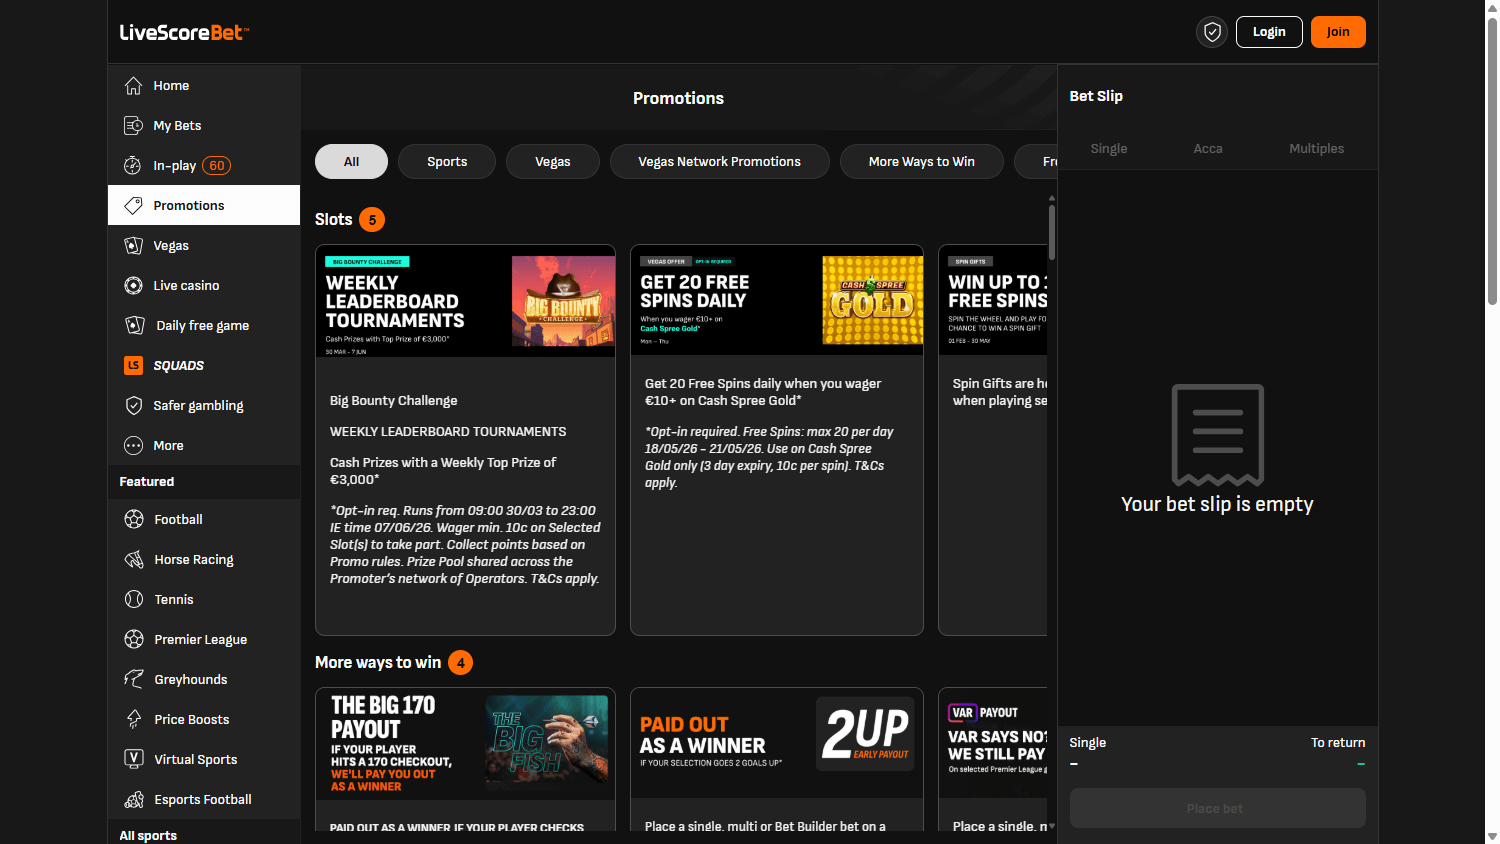Open Safer gambling shield icon in sidebar
Image resolution: width=1500 pixels, height=844 pixels.
133,405
